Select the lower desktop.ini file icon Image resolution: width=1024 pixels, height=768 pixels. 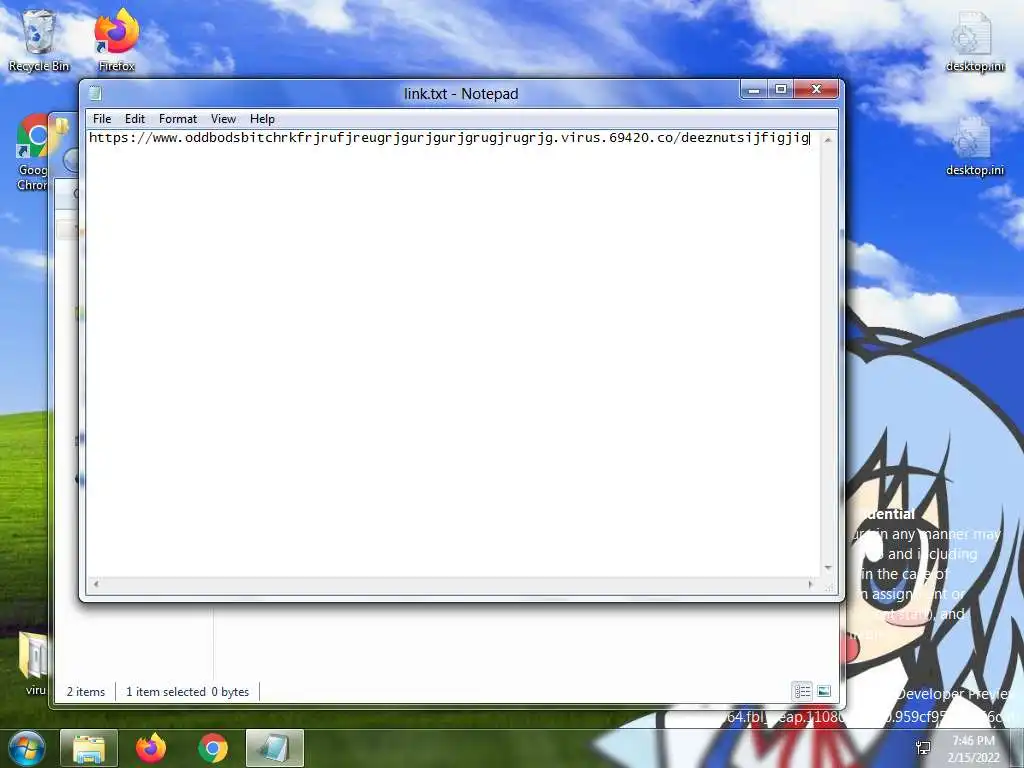click(x=974, y=146)
